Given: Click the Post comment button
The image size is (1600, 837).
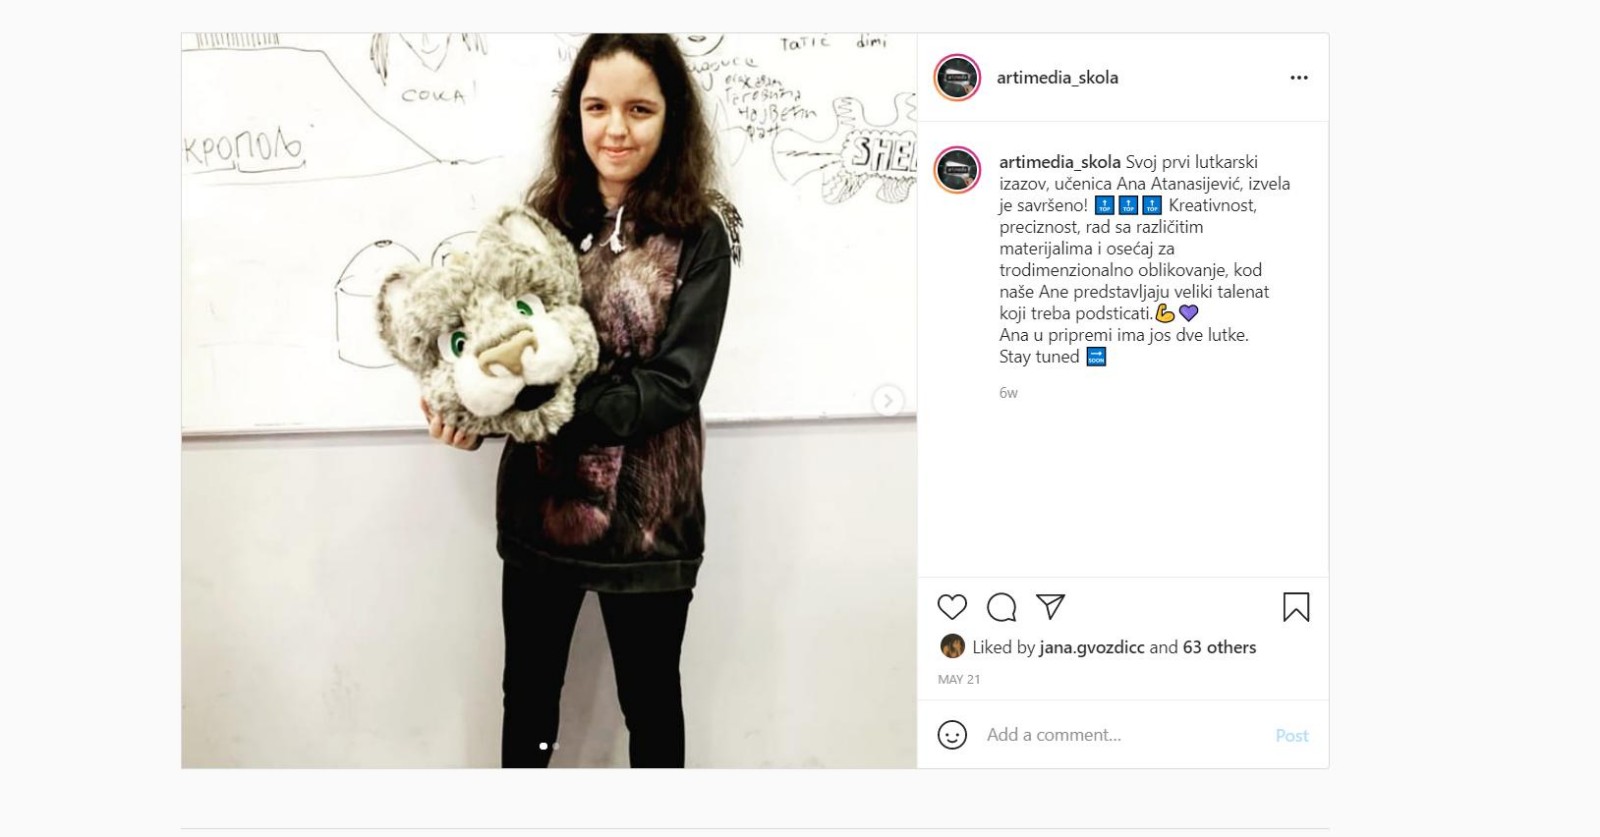Looking at the screenshot, I should [x=1292, y=736].
